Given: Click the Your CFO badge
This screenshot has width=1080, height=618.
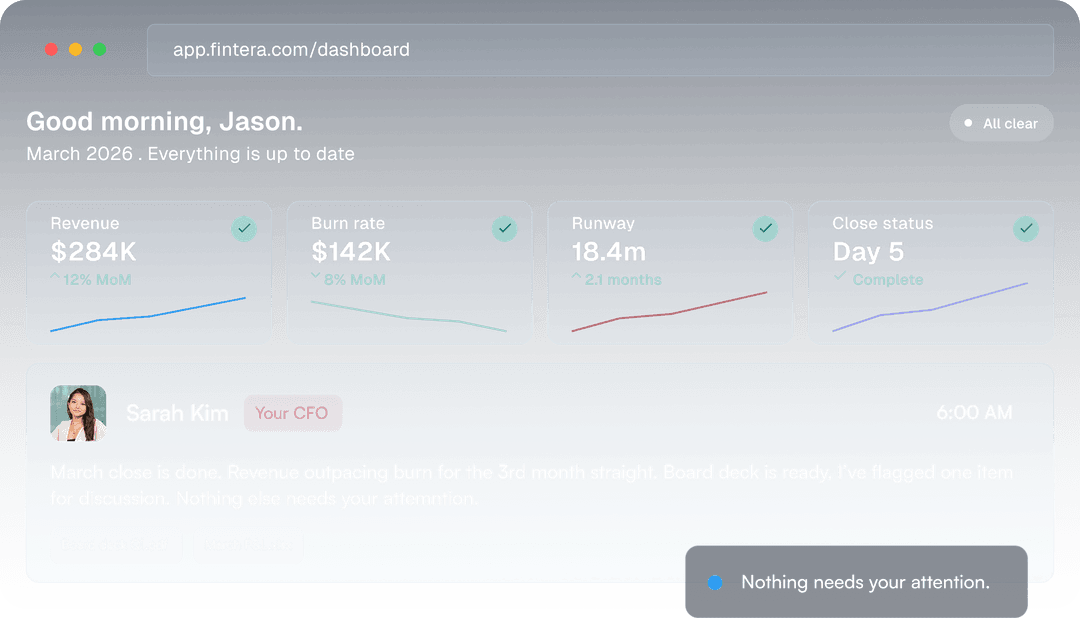Looking at the screenshot, I should (292, 413).
